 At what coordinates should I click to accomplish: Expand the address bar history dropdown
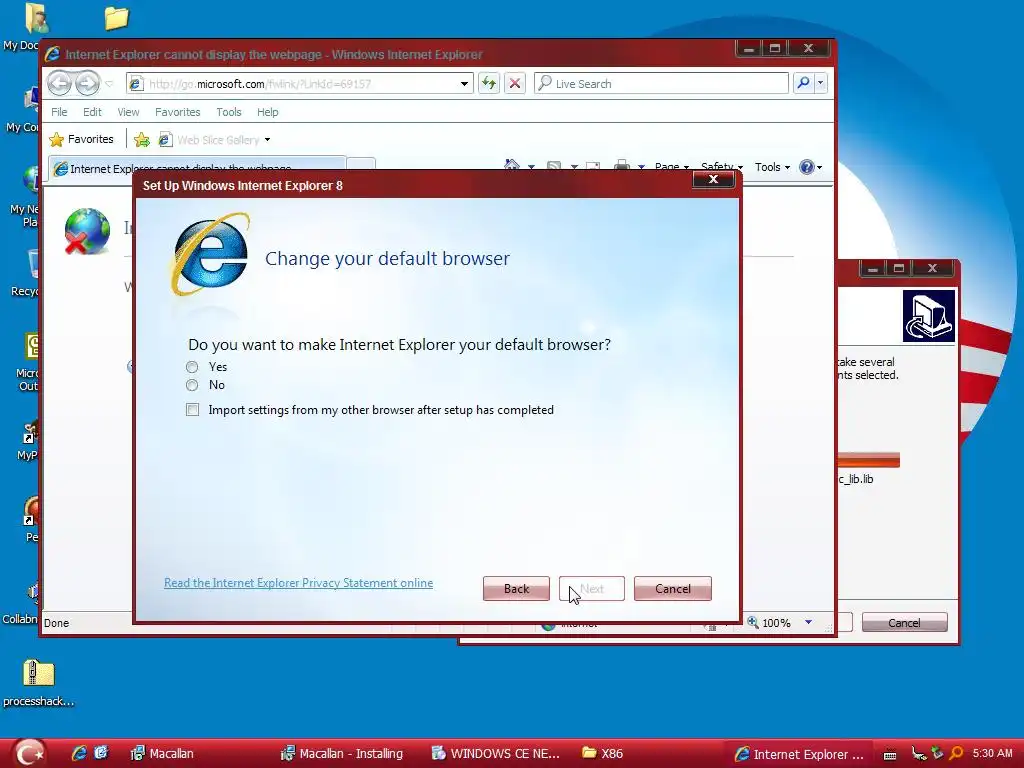[x=464, y=84]
